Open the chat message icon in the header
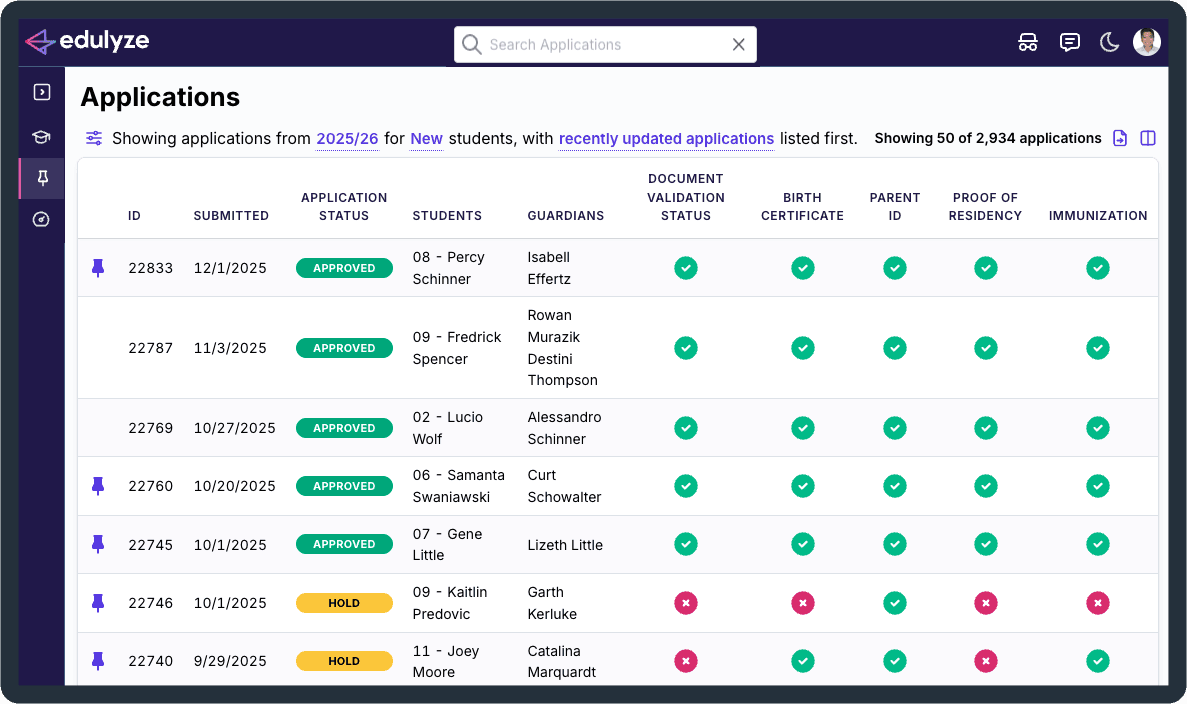The image size is (1187, 704). coord(1069,42)
